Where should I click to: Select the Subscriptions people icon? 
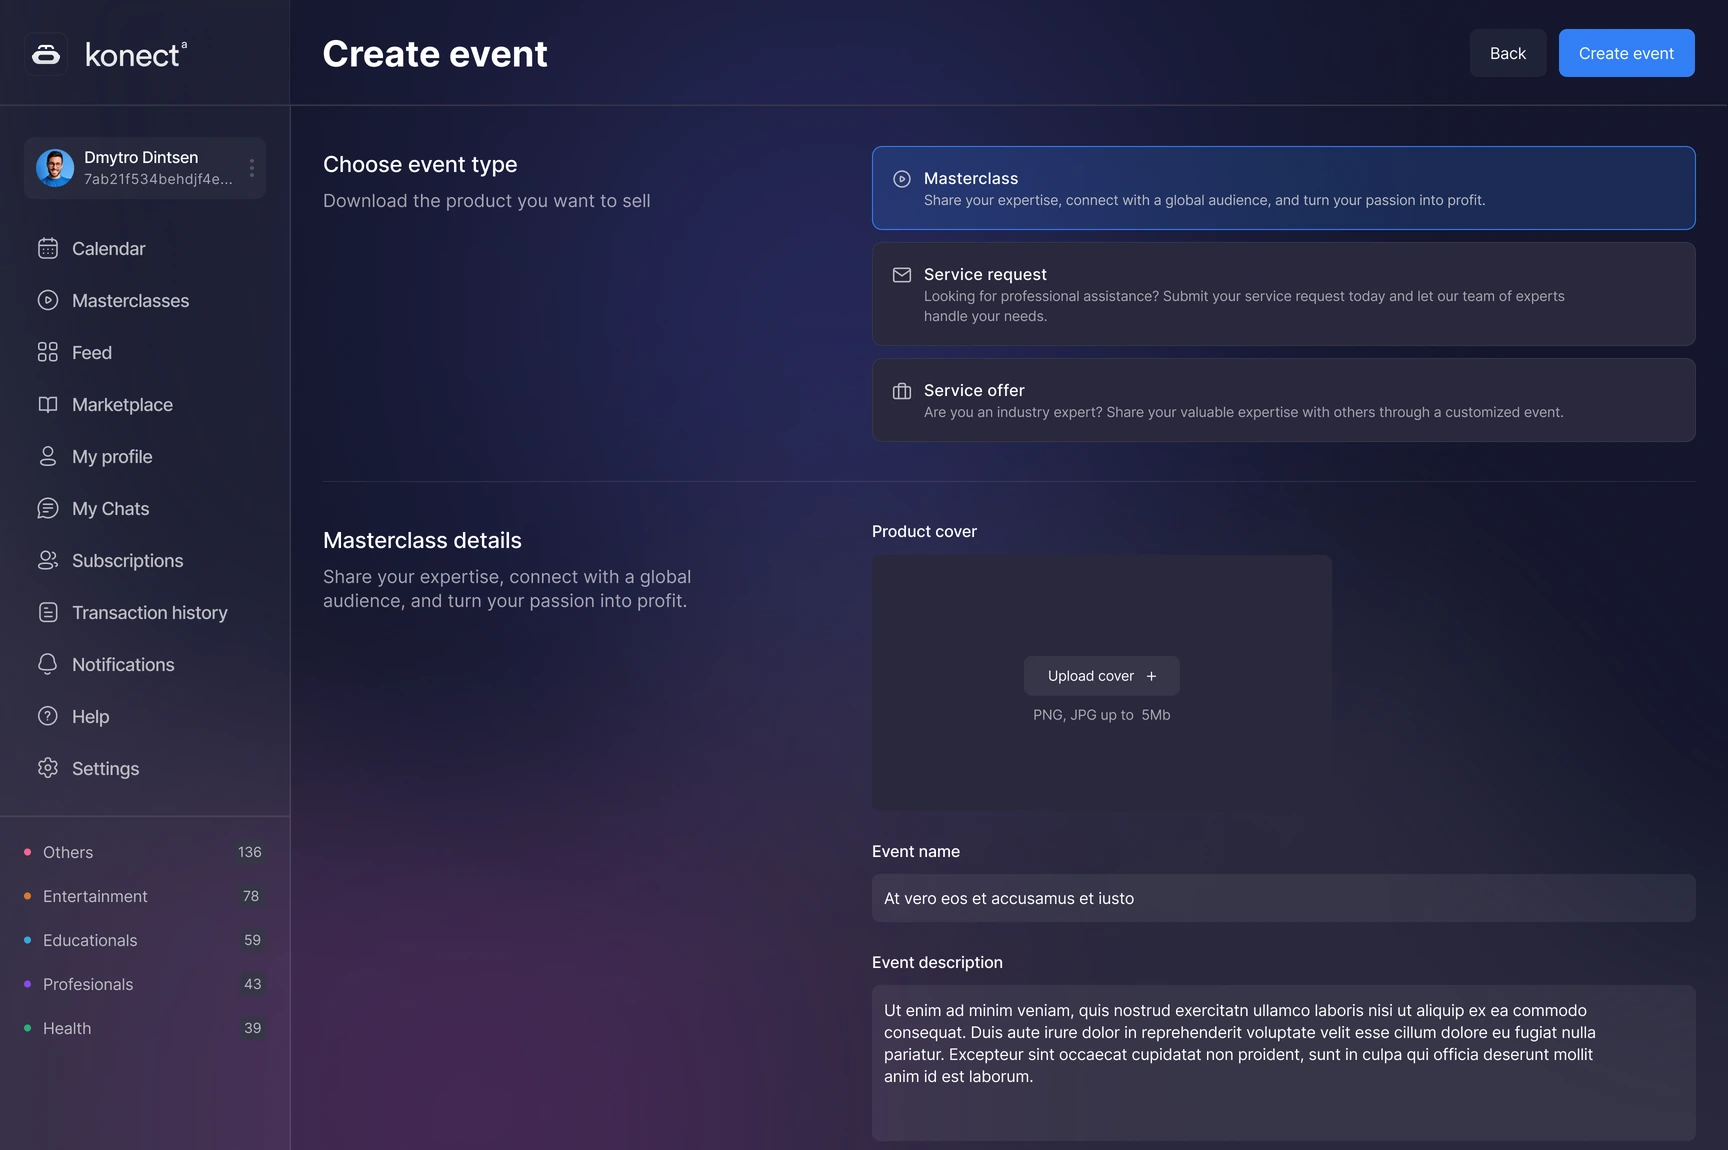48,560
